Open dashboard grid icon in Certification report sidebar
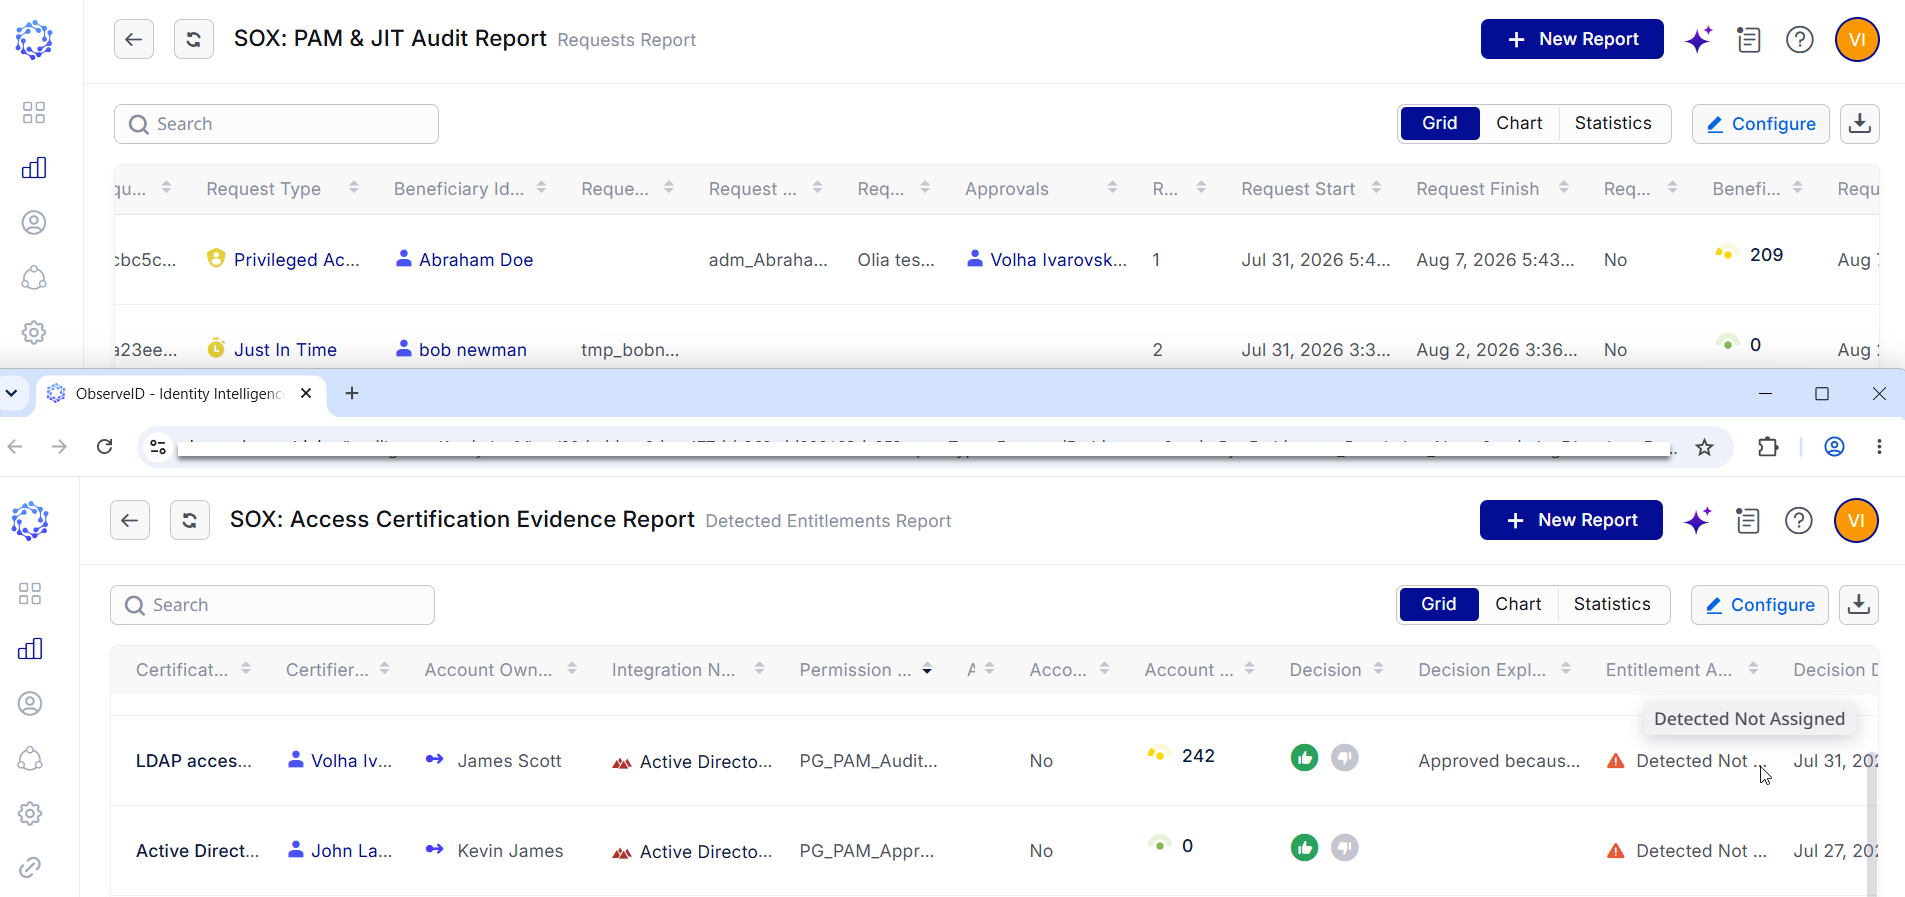The width and height of the screenshot is (1905, 897). coord(30,594)
